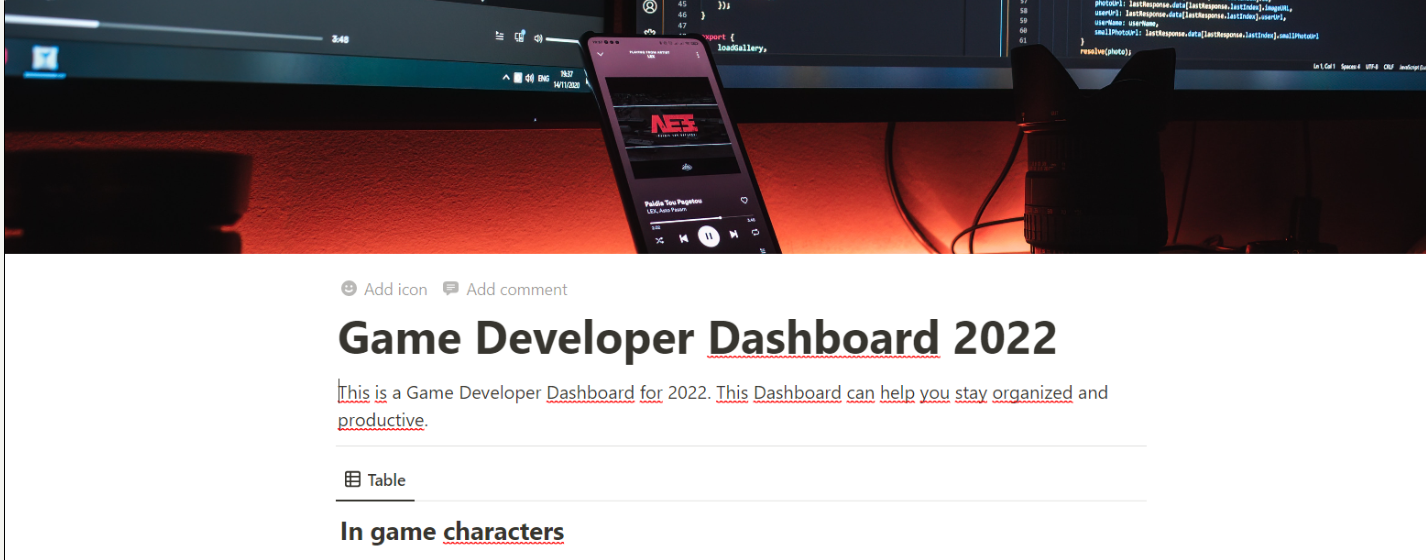Click the 'In game characters' database heading

(x=452, y=531)
